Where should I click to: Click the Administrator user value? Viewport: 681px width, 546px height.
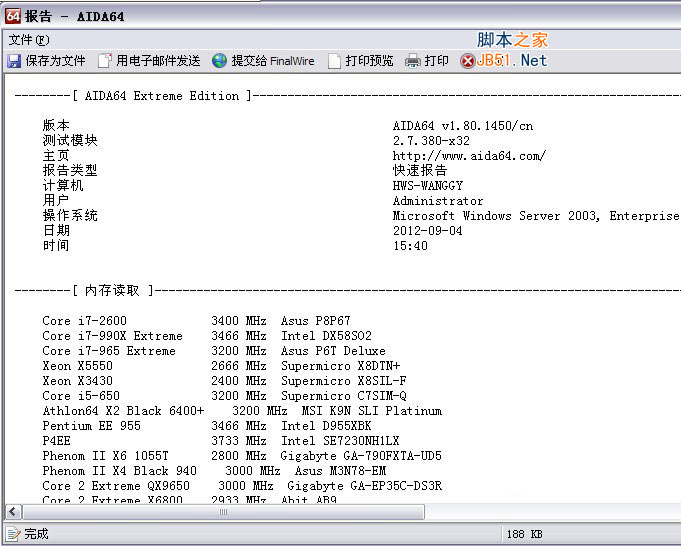[x=438, y=201]
